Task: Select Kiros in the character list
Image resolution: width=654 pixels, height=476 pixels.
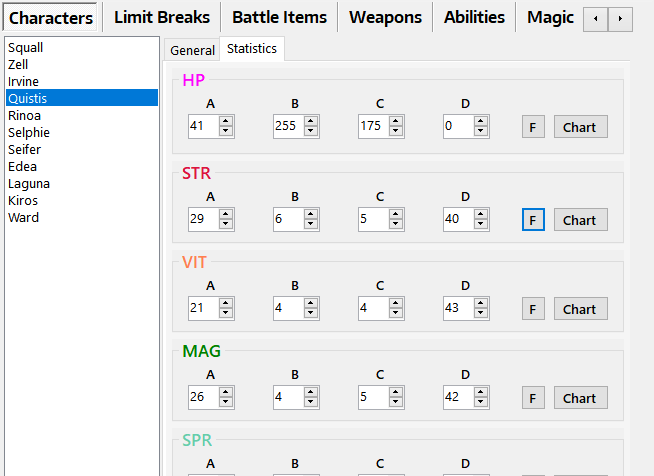Action: click(82, 200)
